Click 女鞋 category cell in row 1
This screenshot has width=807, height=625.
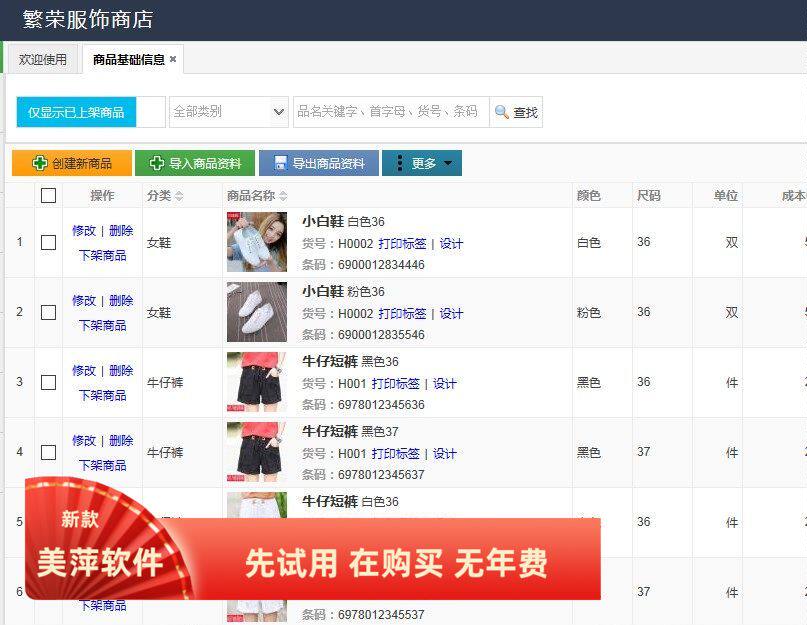point(159,242)
